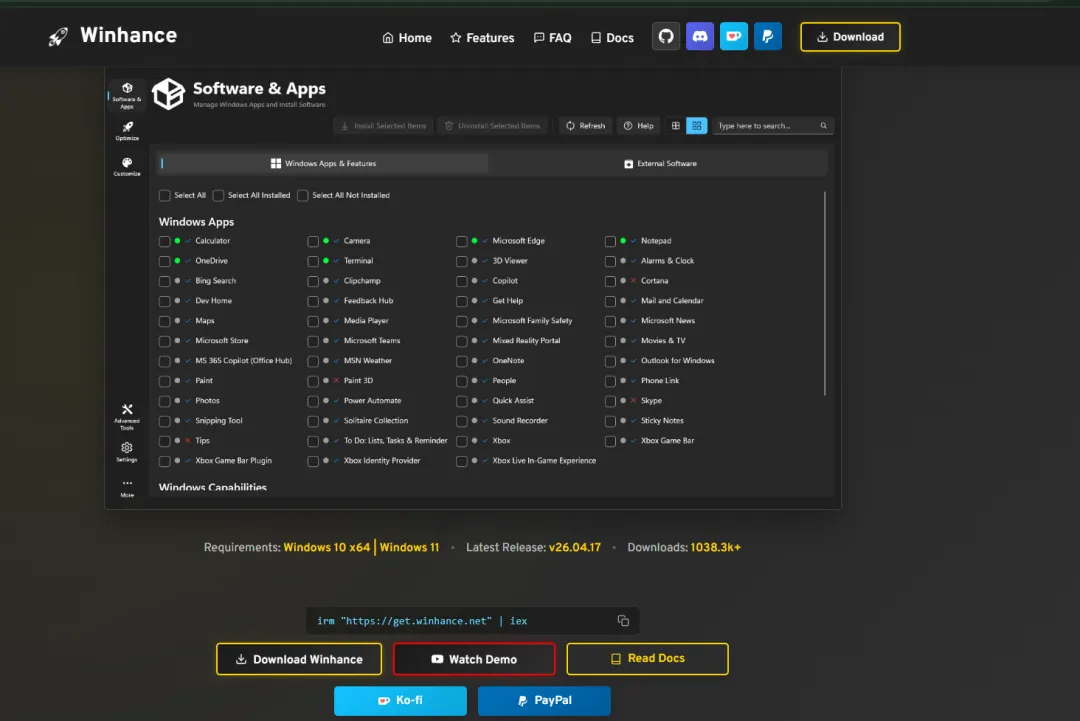1080x721 pixels.
Task: Click the Skype app label
Action: click(651, 401)
